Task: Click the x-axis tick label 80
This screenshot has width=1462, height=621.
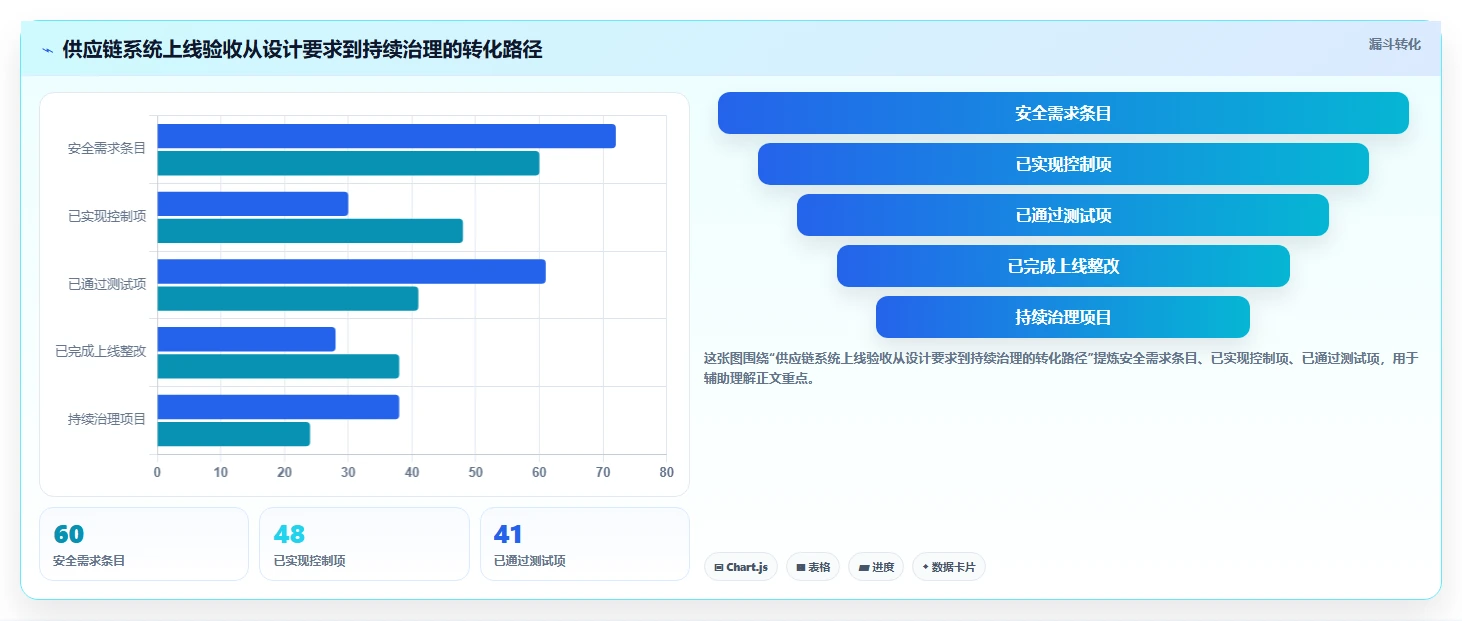Action: coord(667,473)
